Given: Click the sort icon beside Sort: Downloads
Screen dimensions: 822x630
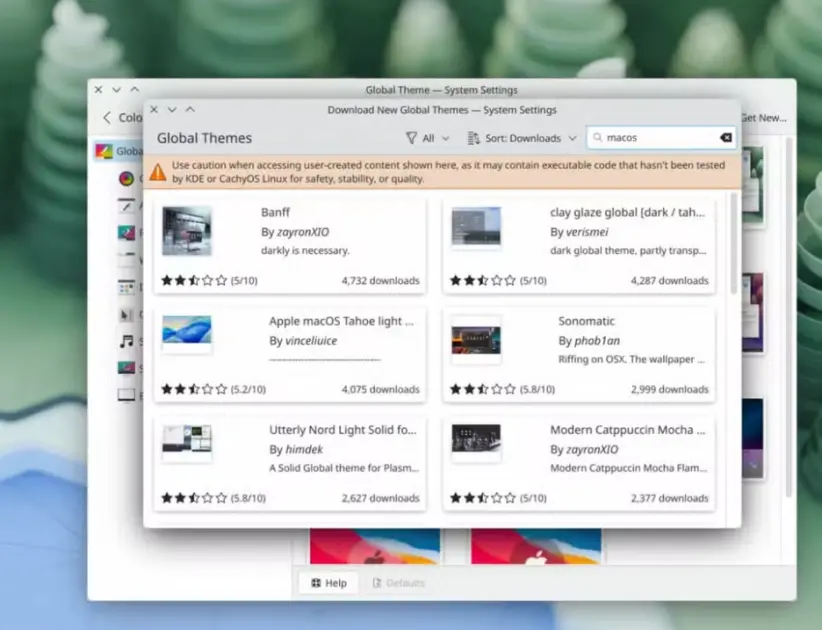Looking at the screenshot, I should click(x=473, y=138).
